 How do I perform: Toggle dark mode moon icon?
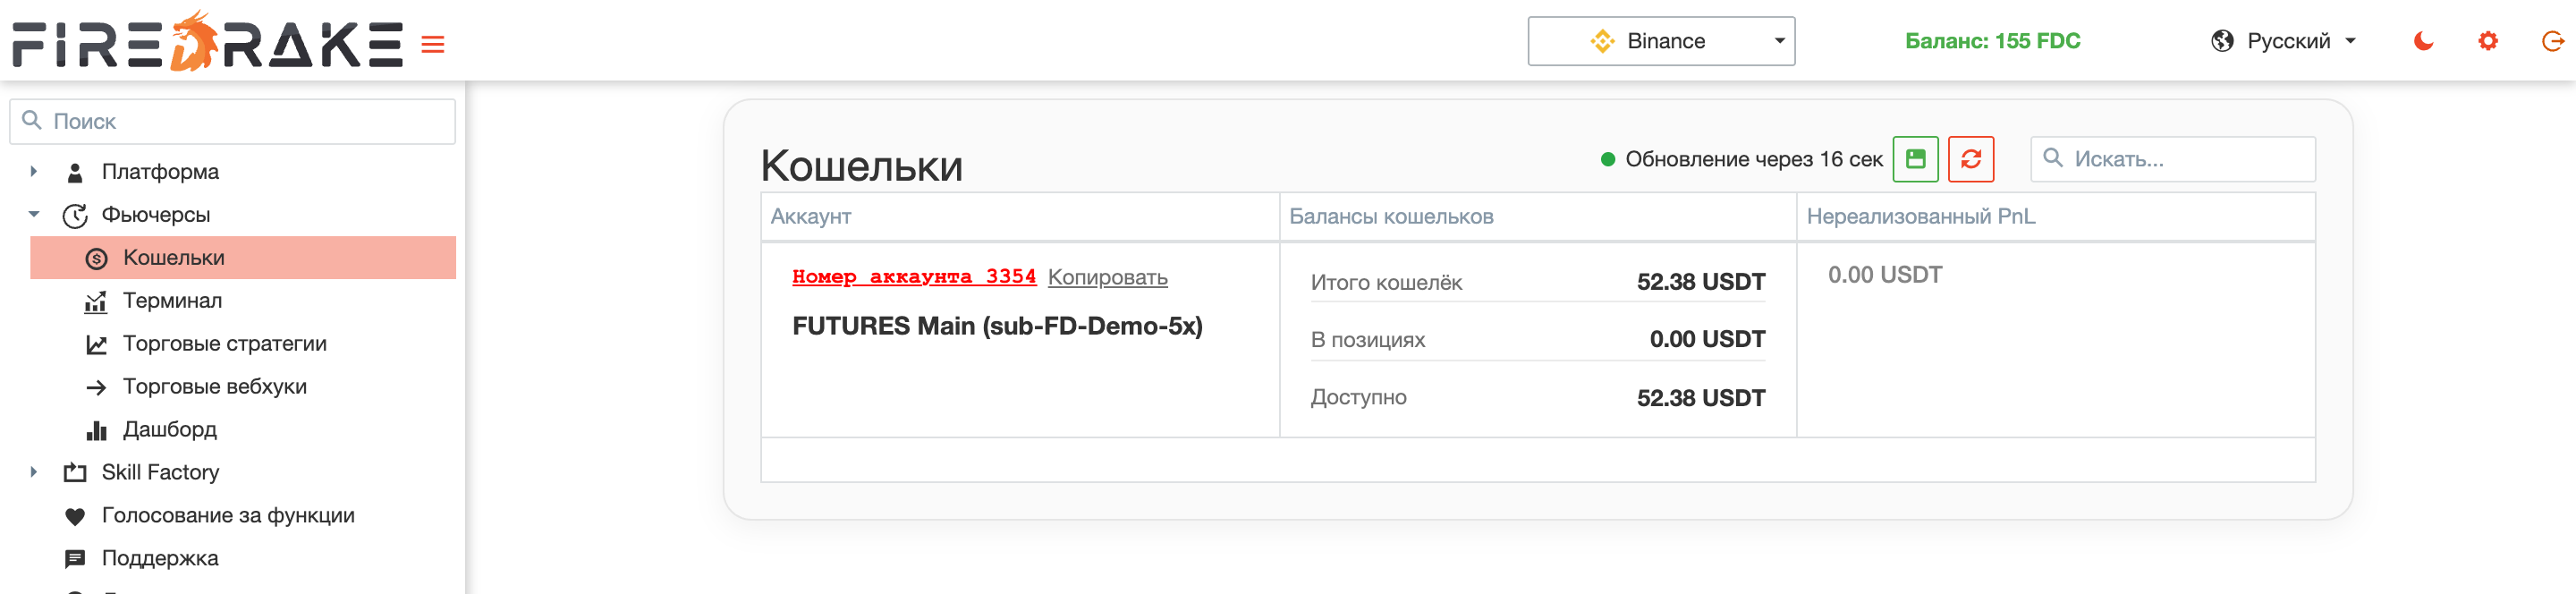click(x=2423, y=41)
